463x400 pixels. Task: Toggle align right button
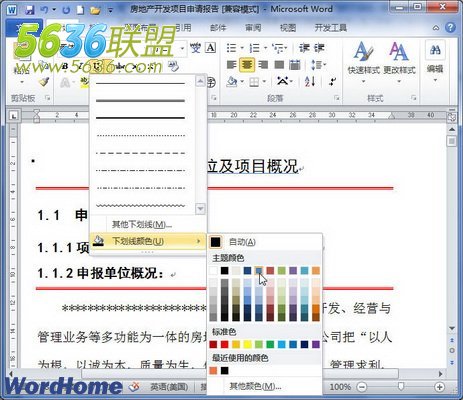(x=263, y=65)
